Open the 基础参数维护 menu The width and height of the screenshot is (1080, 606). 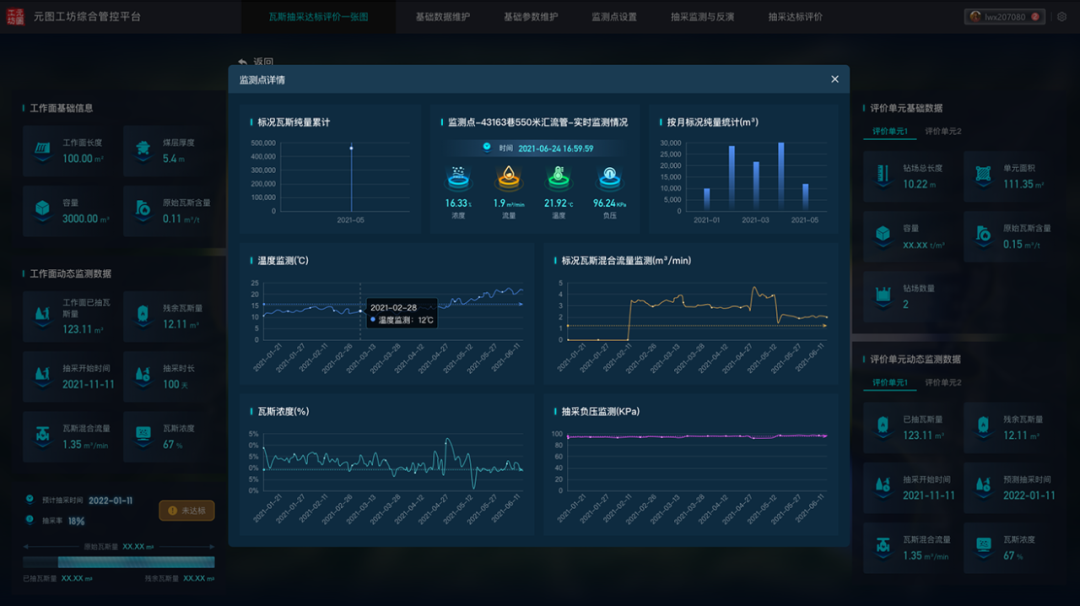530,17
